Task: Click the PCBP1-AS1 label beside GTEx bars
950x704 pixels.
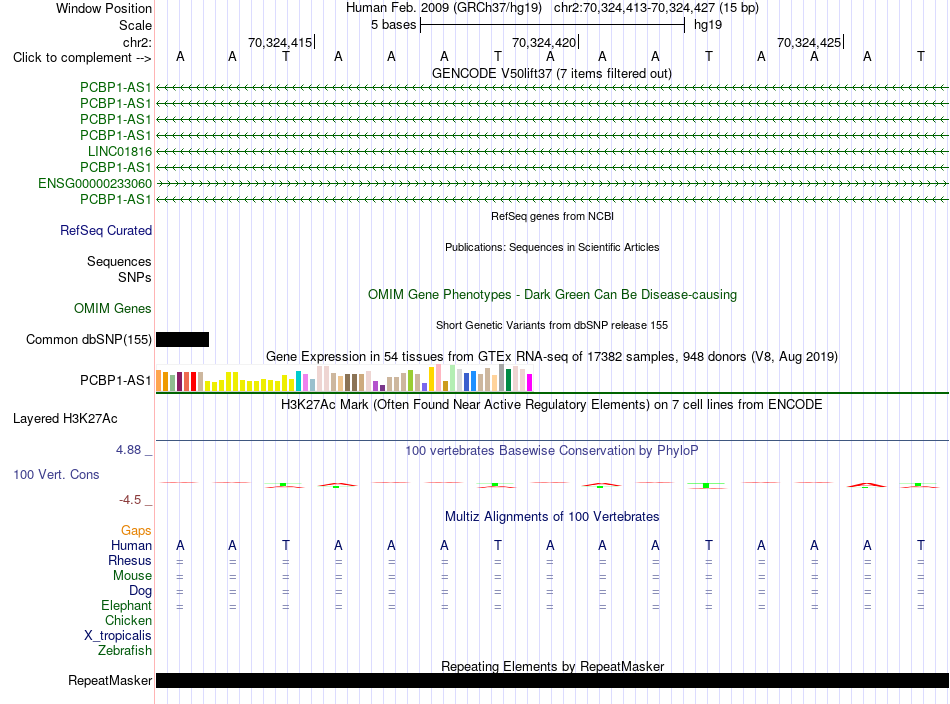Action: click(116, 380)
